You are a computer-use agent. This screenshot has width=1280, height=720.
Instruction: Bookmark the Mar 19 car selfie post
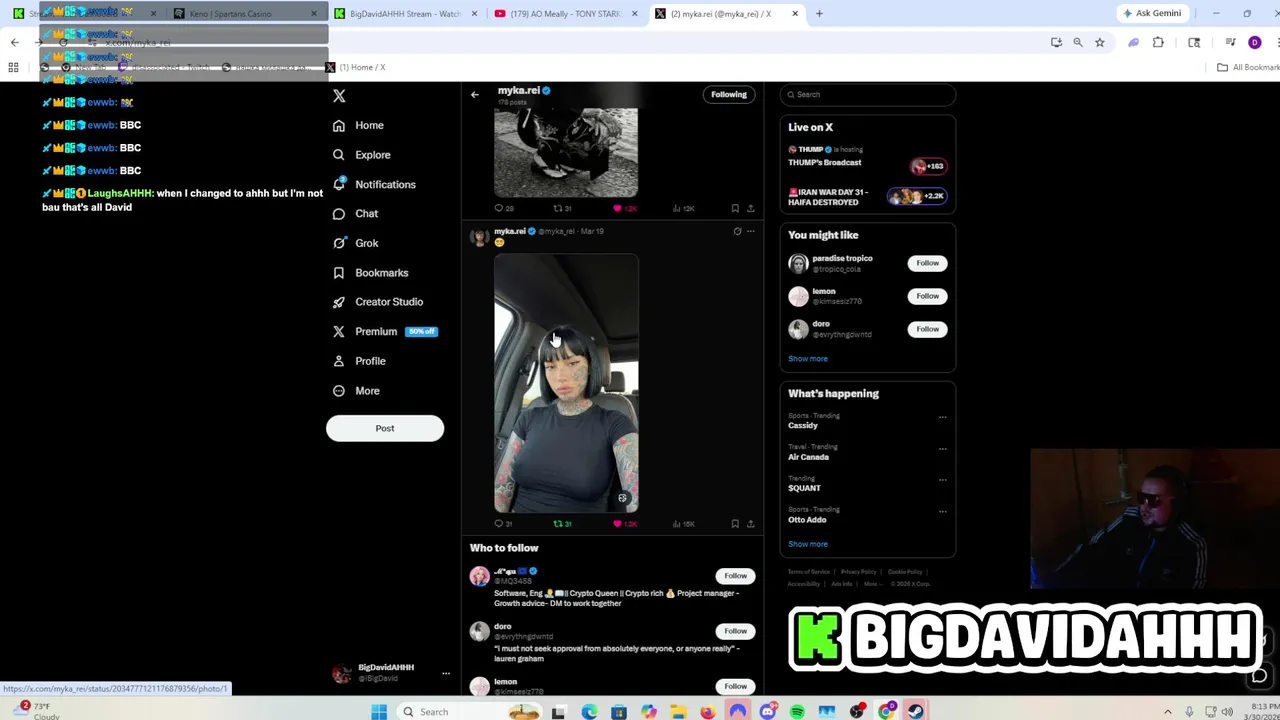[x=735, y=523]
